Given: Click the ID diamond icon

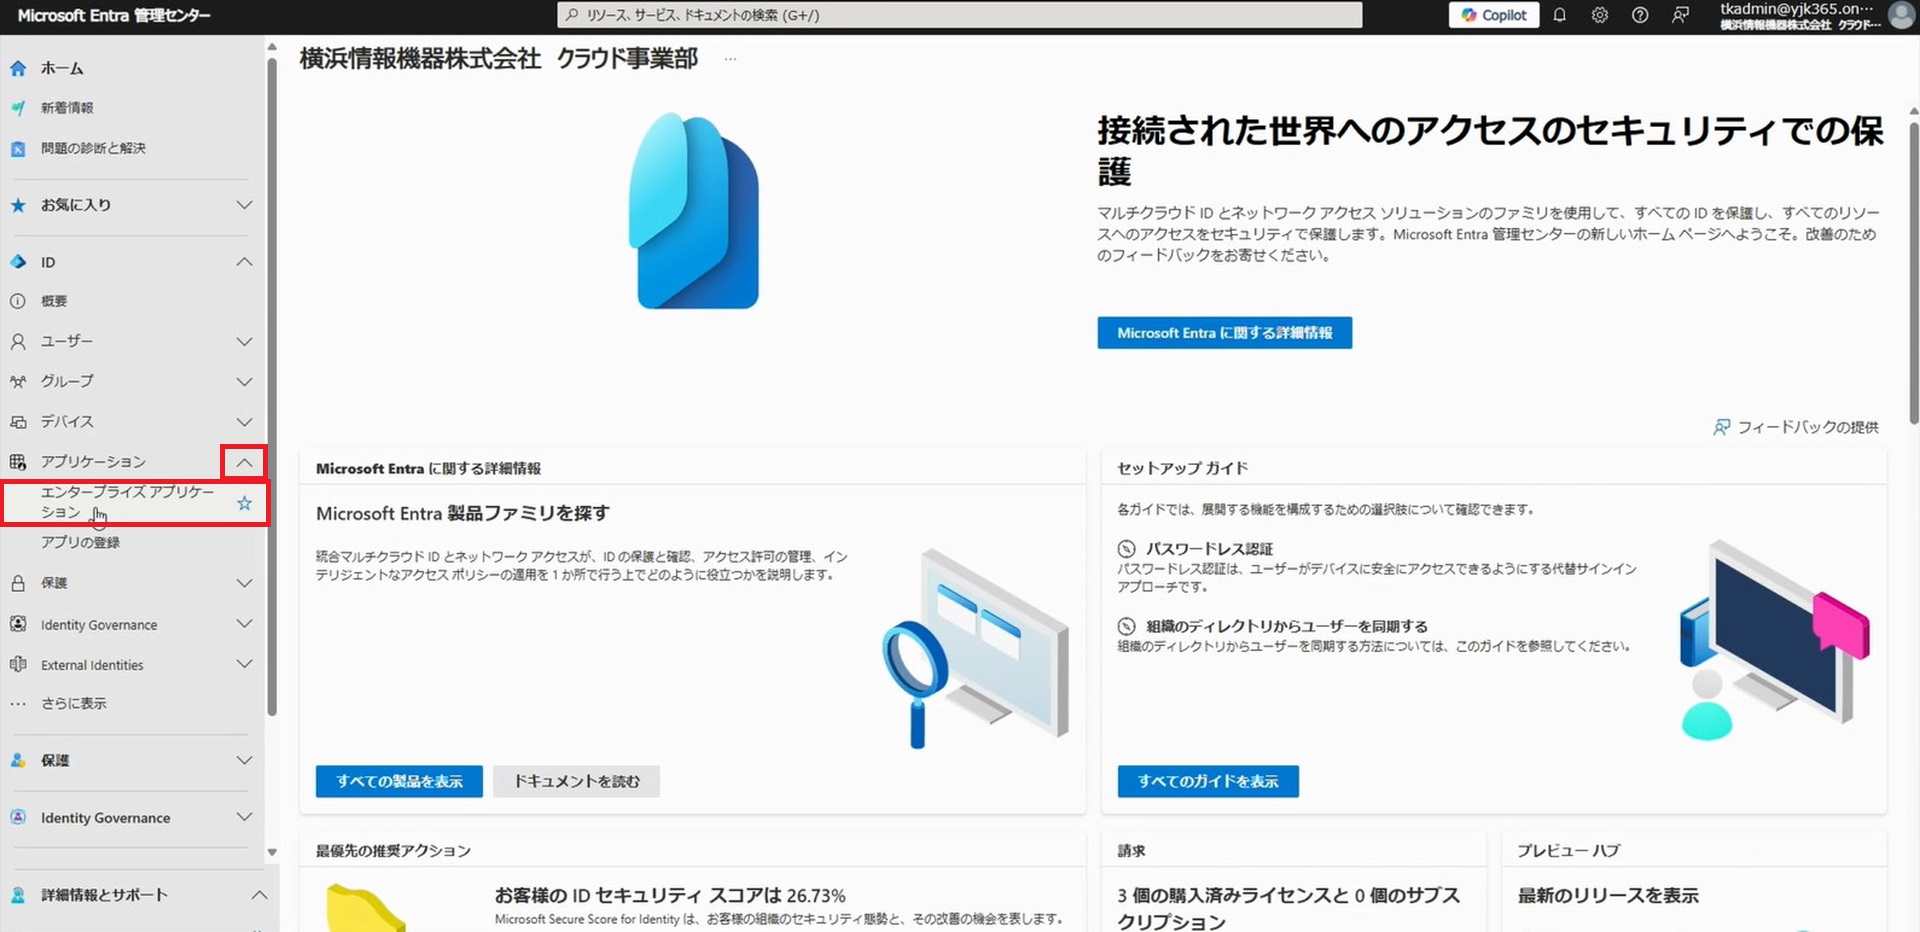Looking at the screenshot, I should click(18, 262).
